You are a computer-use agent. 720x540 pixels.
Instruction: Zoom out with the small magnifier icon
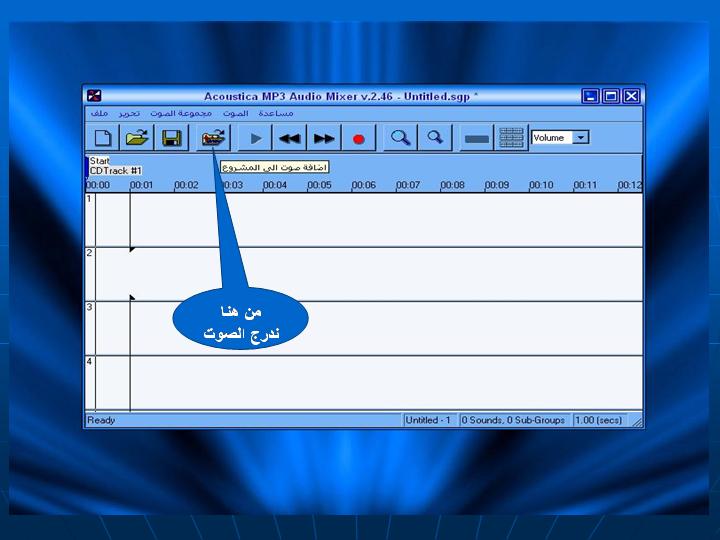[435, 138]
